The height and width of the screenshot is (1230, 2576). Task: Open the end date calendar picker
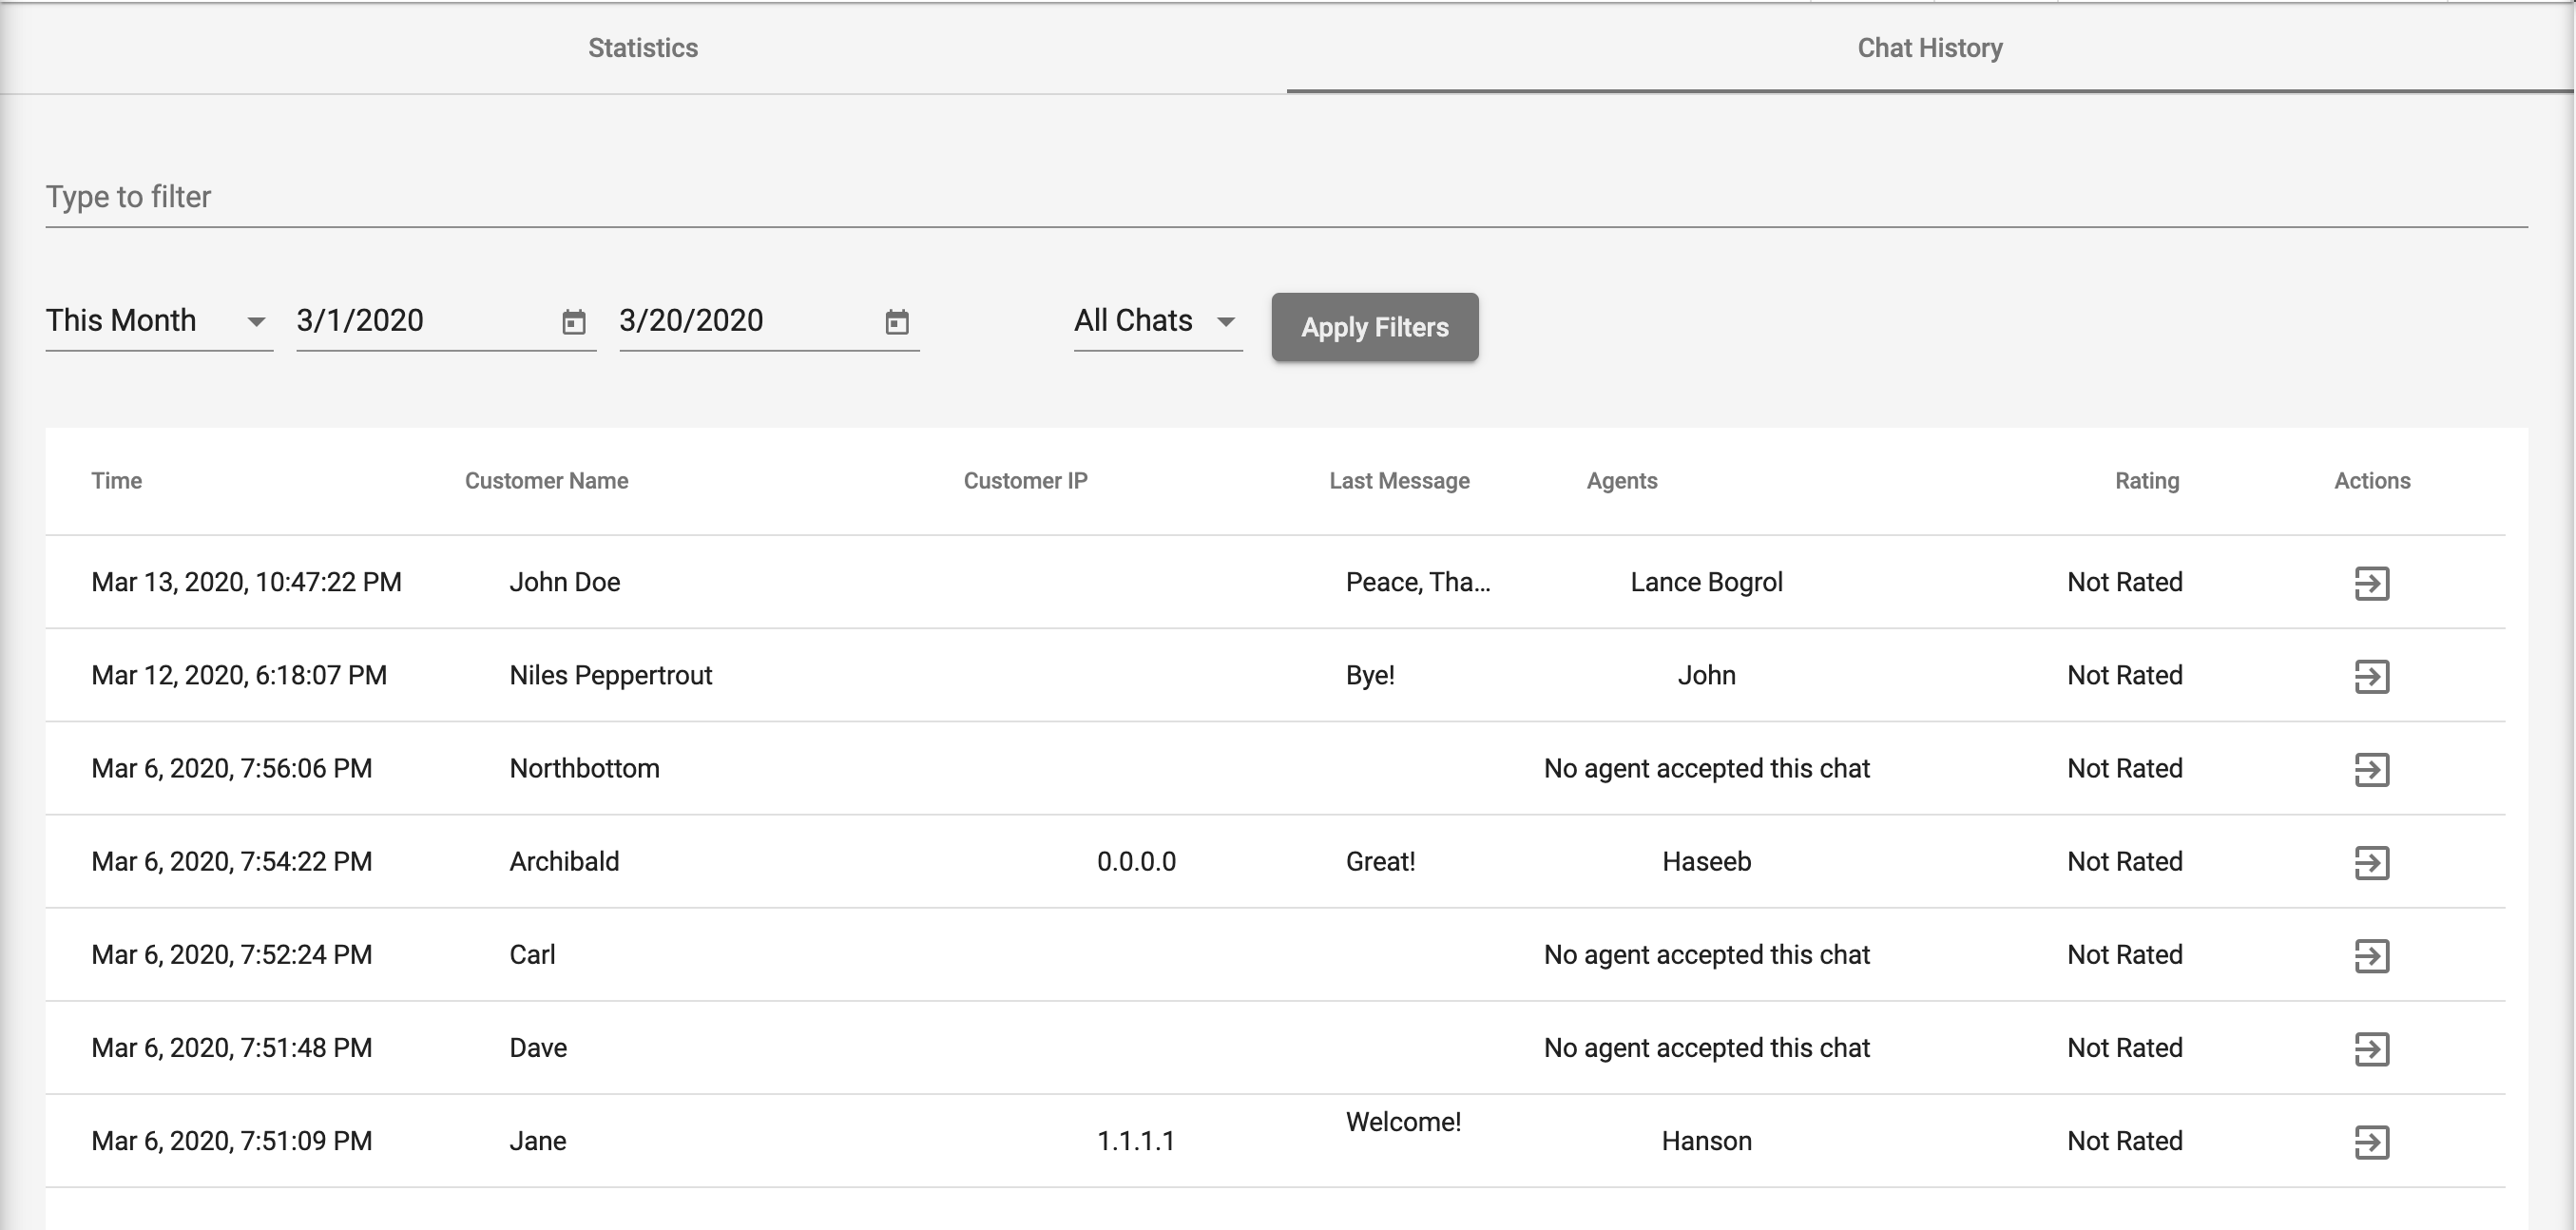897,322
